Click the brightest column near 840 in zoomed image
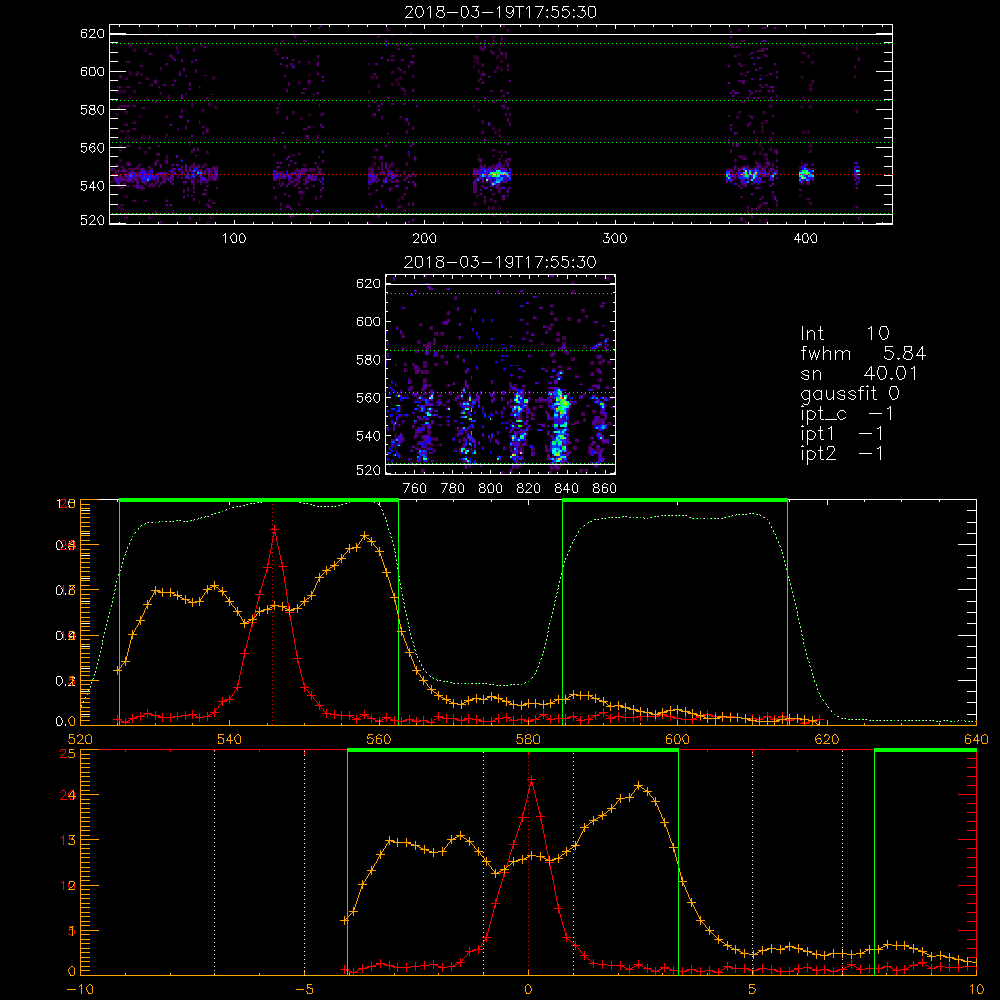 [559, 424]
